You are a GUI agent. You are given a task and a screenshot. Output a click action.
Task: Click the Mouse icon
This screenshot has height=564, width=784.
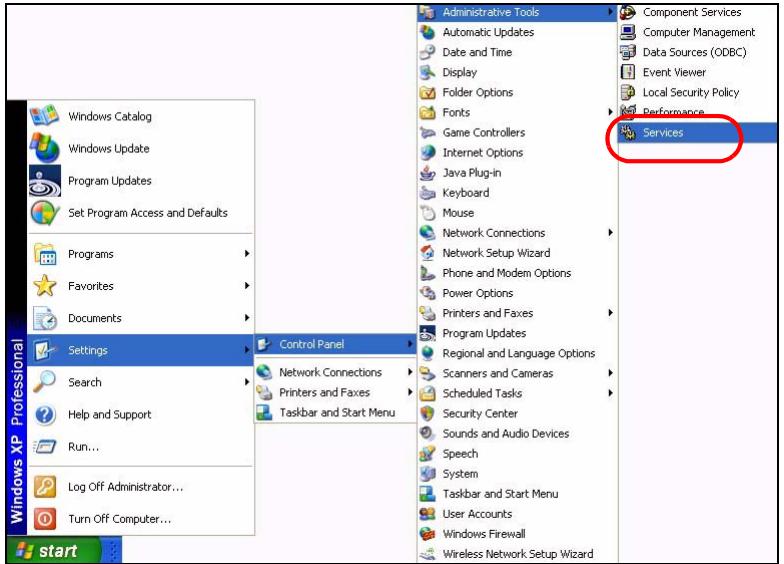click(428, 212)
